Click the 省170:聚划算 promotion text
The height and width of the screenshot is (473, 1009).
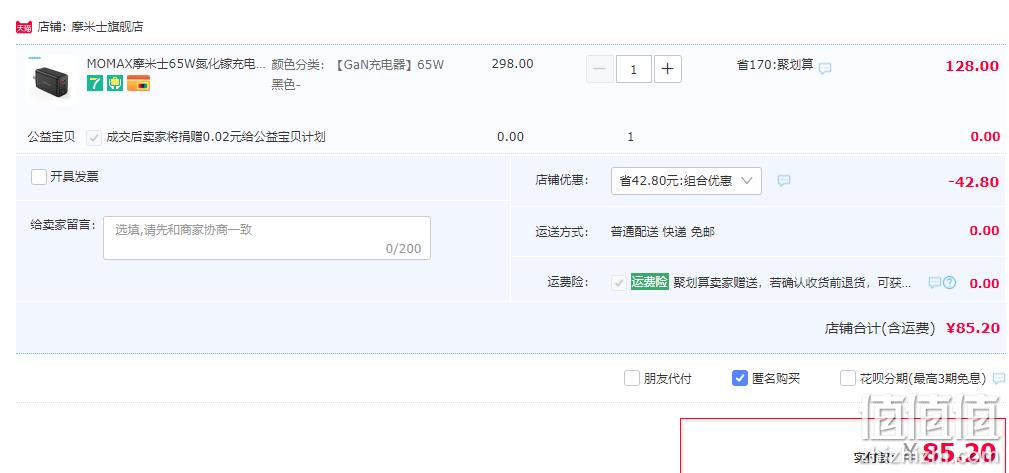point(775,65)
